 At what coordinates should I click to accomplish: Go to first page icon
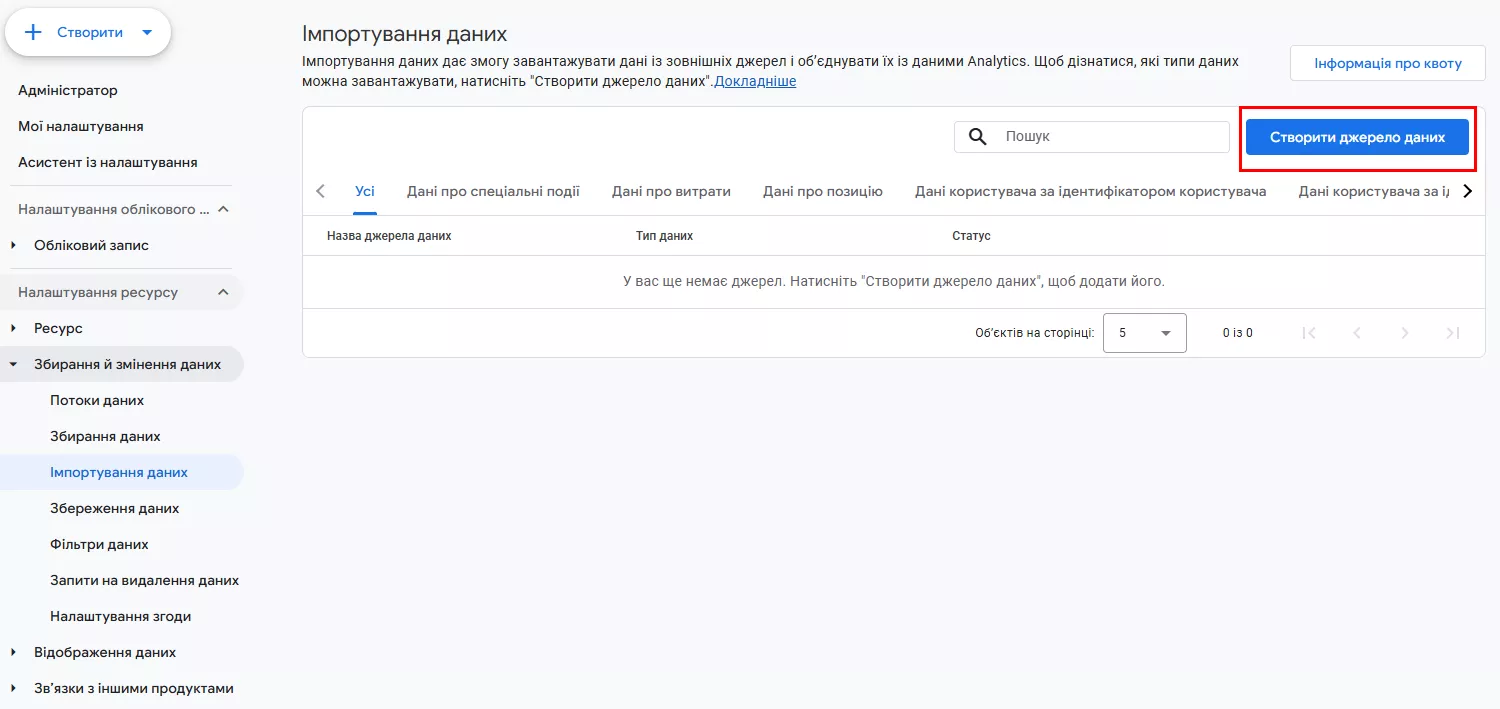pyautogui.click(x=1308, y=333)
